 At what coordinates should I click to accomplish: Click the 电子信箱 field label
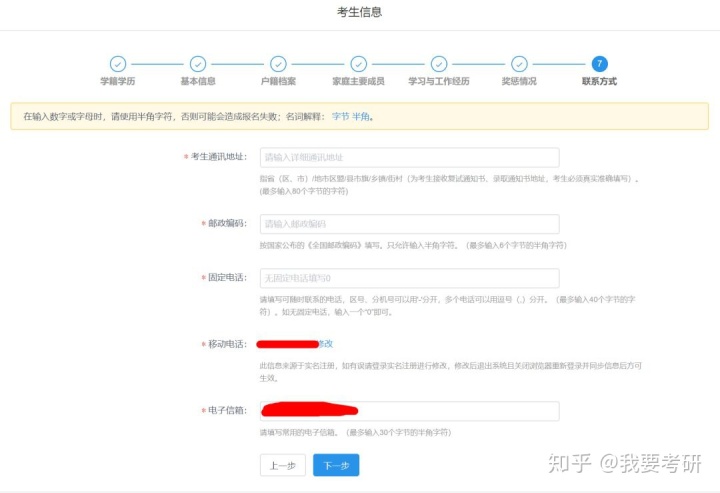point(228,410)
